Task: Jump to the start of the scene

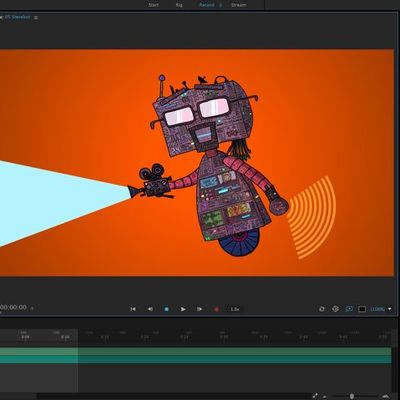Action: 133,309
